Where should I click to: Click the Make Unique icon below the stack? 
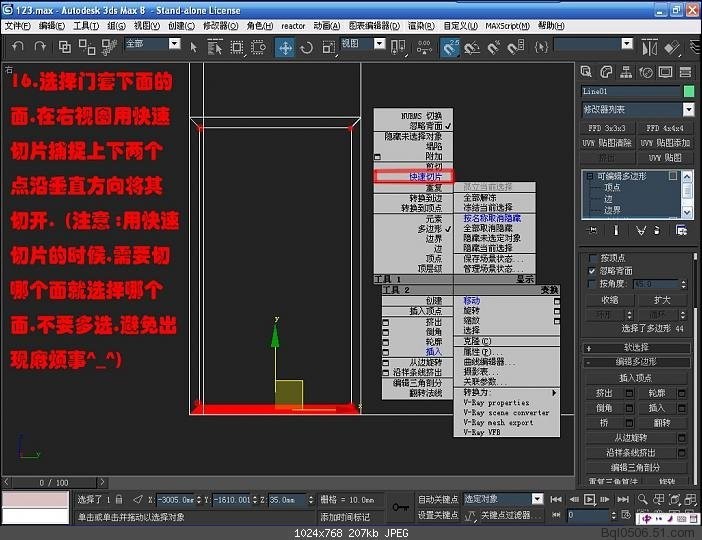click(x=641, y=230)
